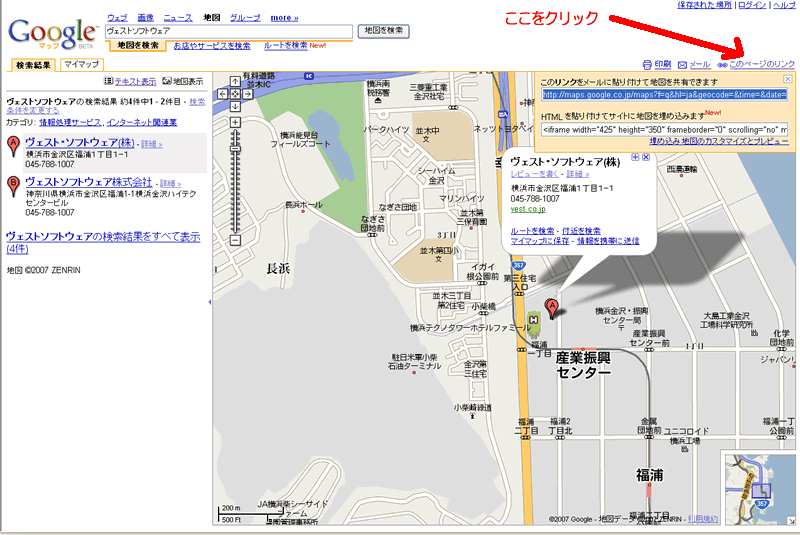Open result ヴェスト・ソフトウェア(株) link
The height and width of the screenshot is (535, 800).
(x=80, y=143)
